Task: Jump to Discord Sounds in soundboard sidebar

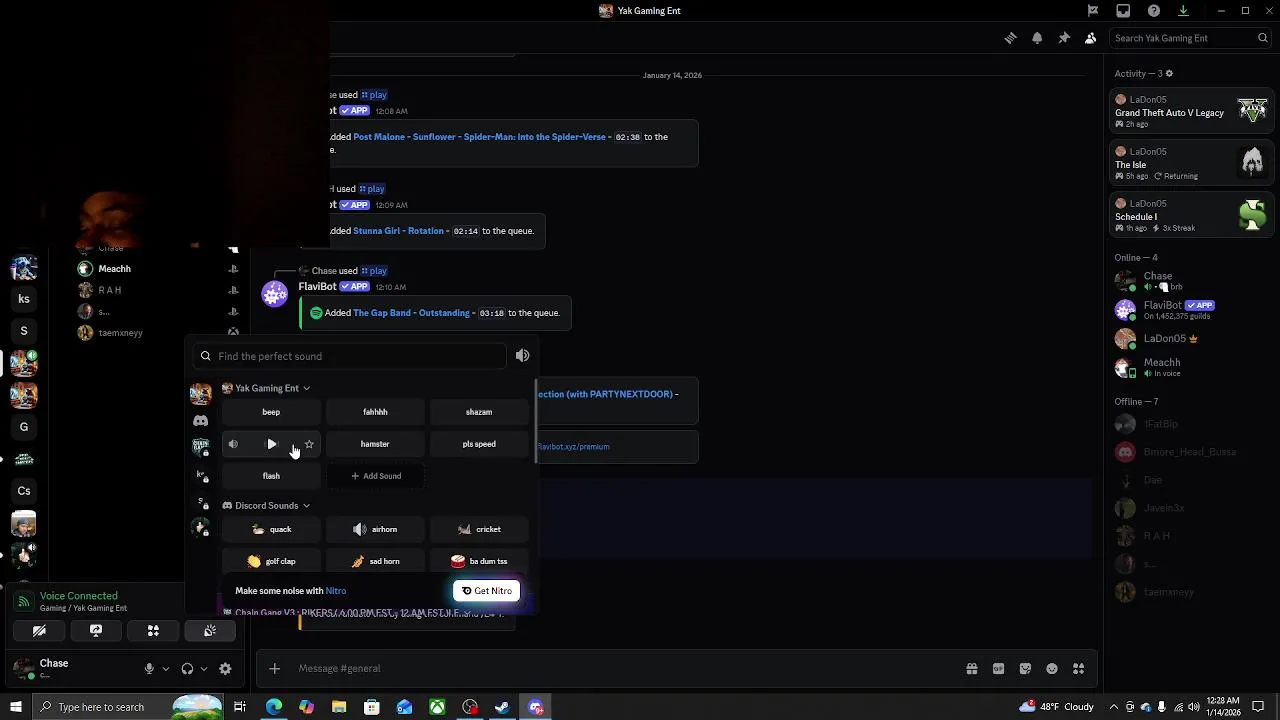Action: pyautogui.click(x=201, y=421)
